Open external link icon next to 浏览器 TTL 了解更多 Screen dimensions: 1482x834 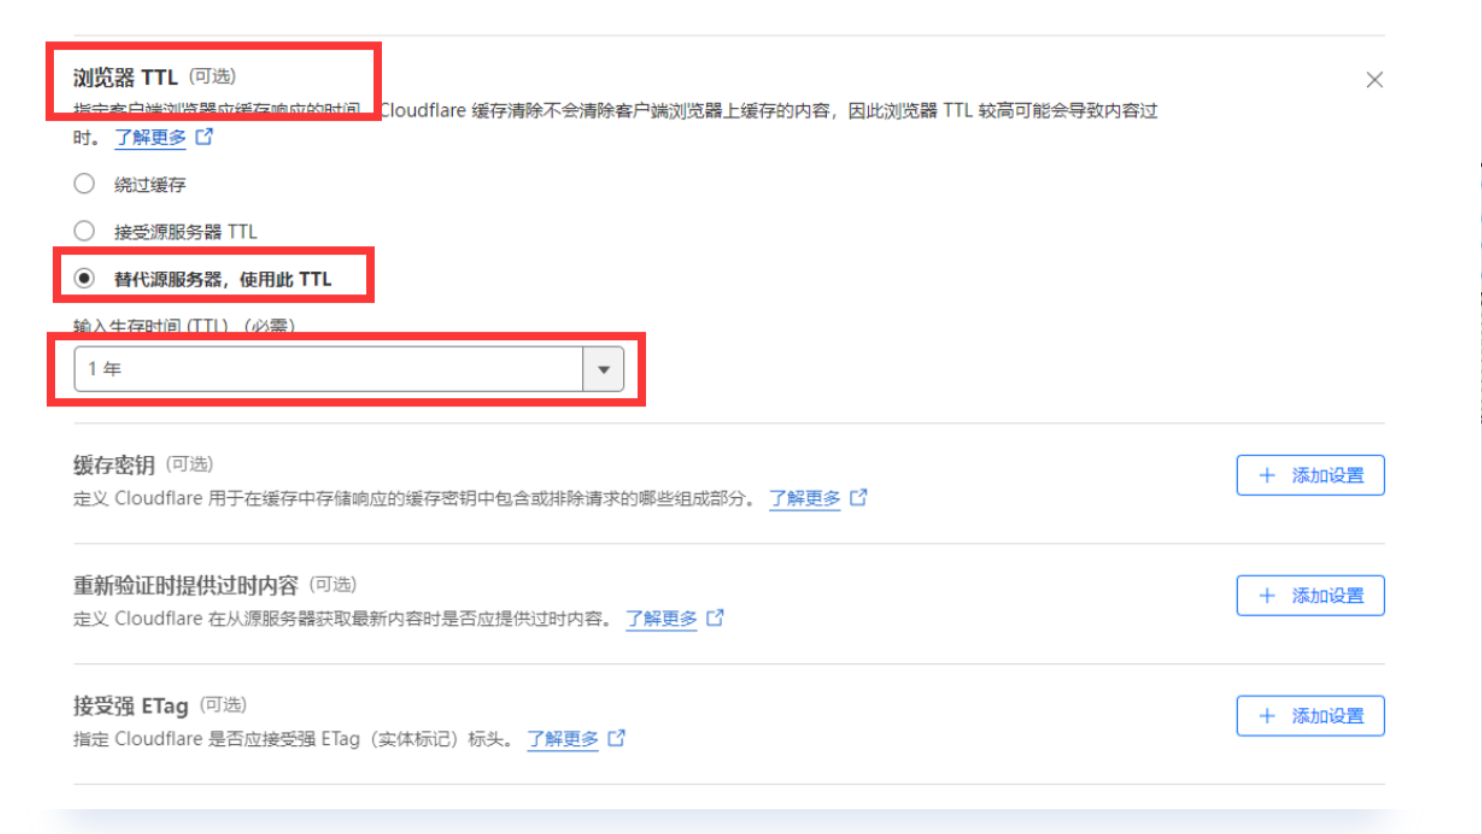coord(204,136)
